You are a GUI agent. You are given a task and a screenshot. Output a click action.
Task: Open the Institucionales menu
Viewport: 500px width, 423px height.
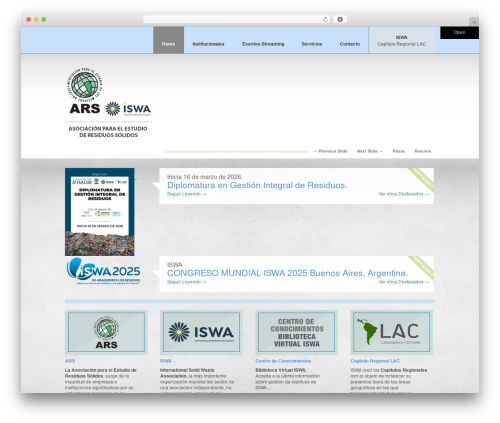(208, 44)
